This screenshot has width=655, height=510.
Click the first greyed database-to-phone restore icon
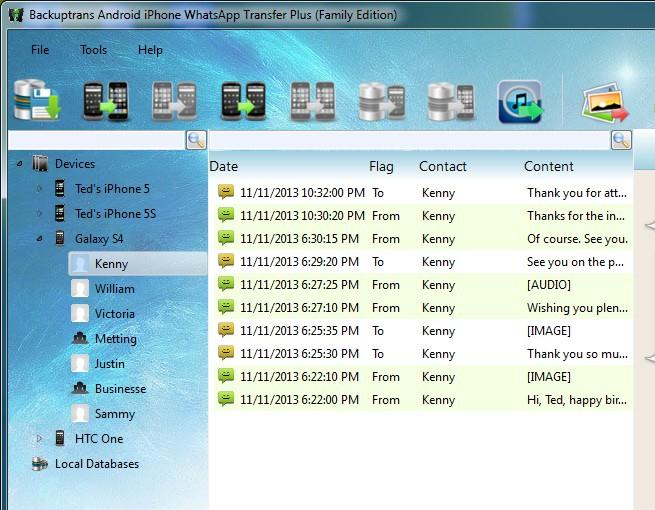(x=382, y=101)
